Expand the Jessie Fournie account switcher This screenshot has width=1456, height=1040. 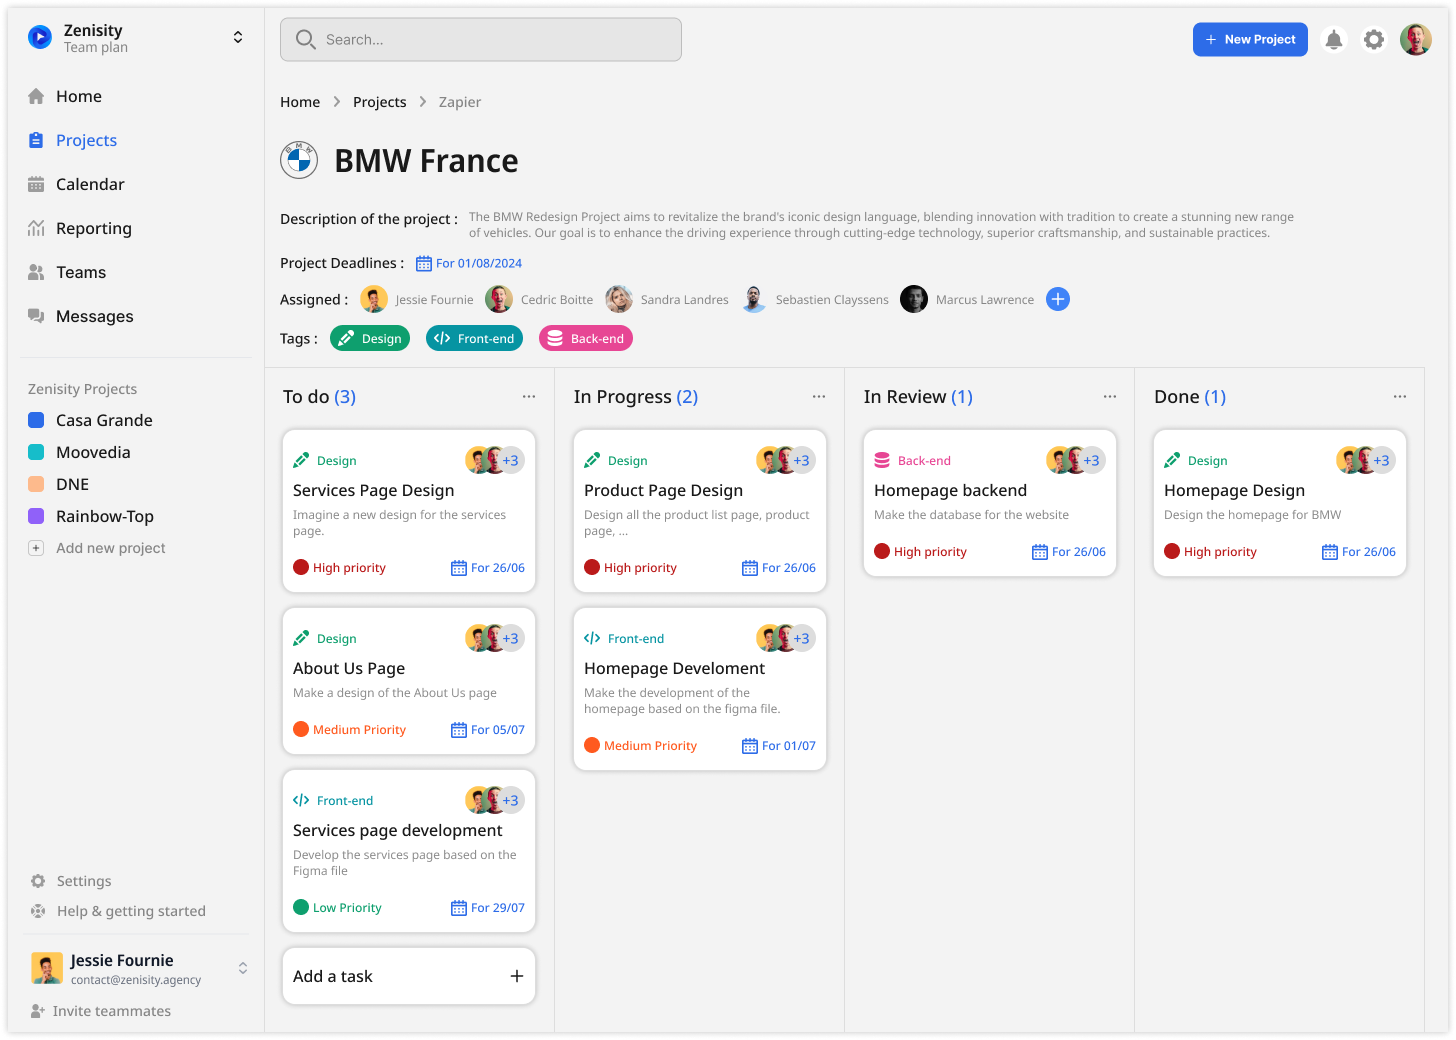[242, 968]
